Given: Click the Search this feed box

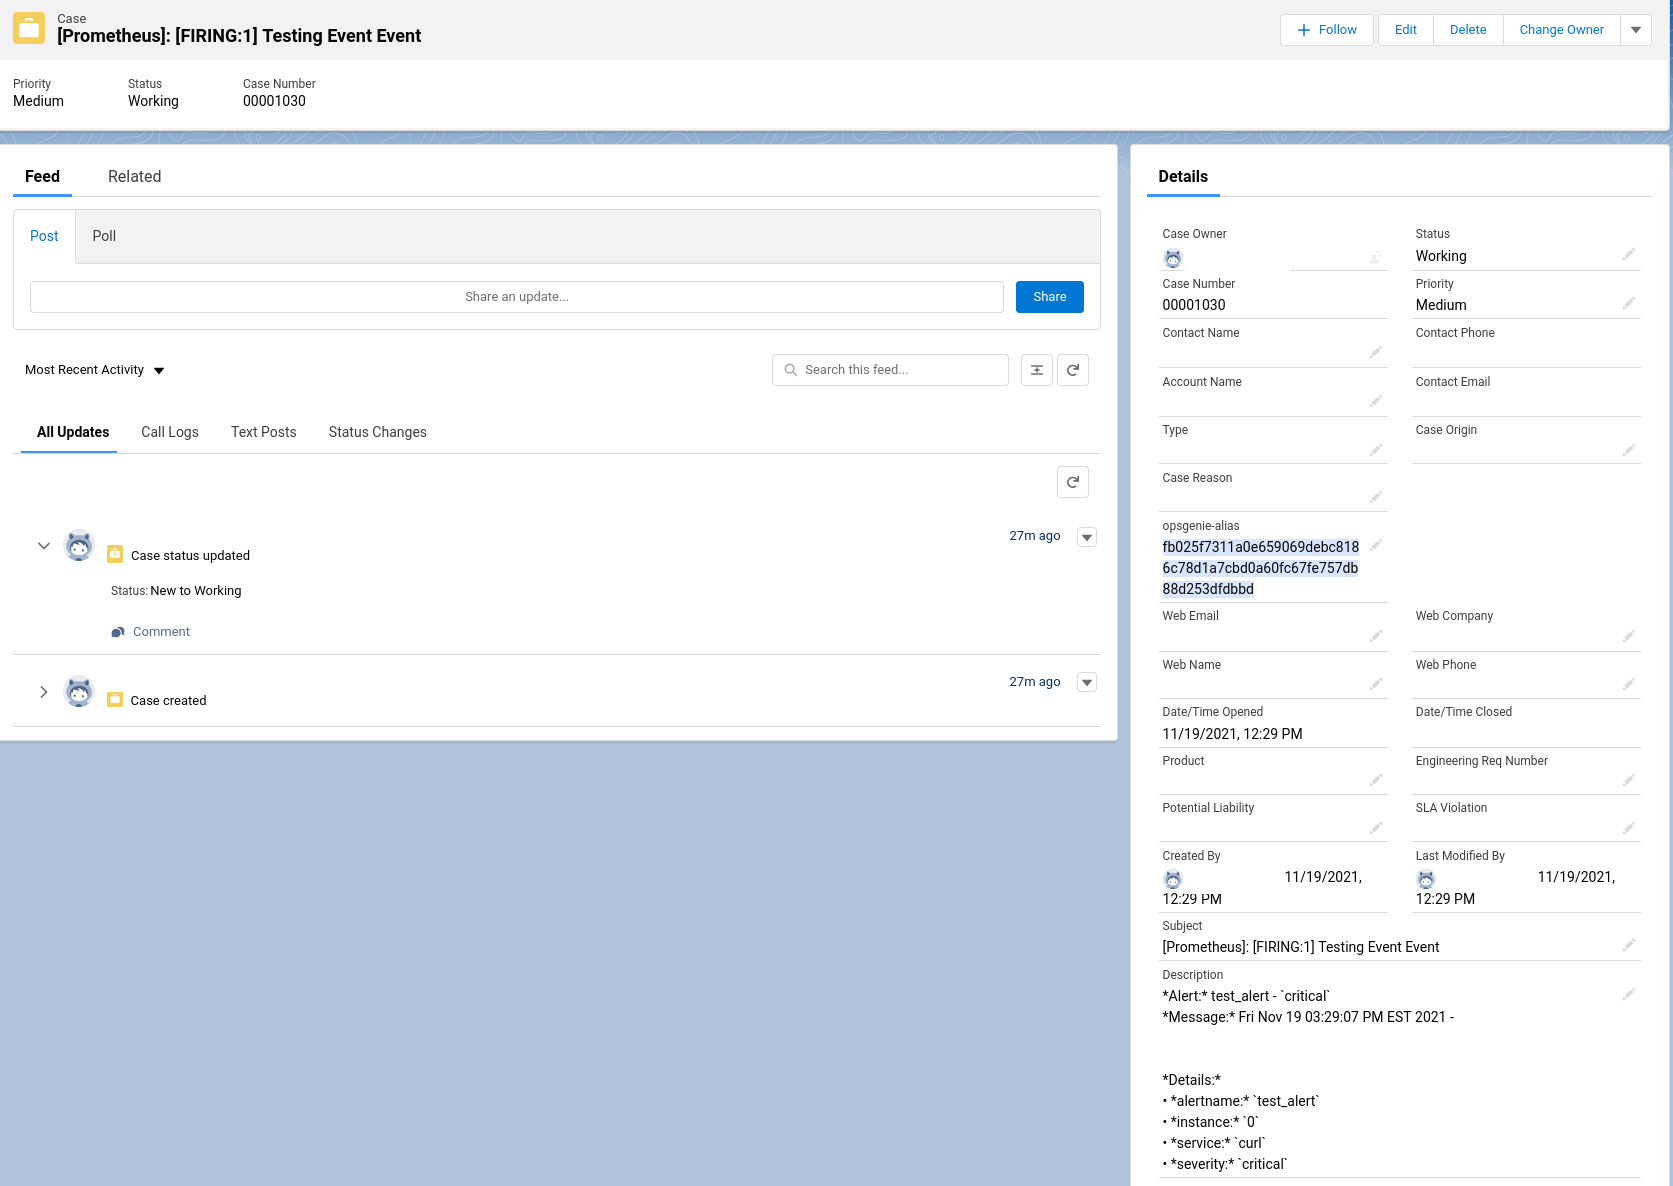Looking at the screenshot, I should (890, 370).
